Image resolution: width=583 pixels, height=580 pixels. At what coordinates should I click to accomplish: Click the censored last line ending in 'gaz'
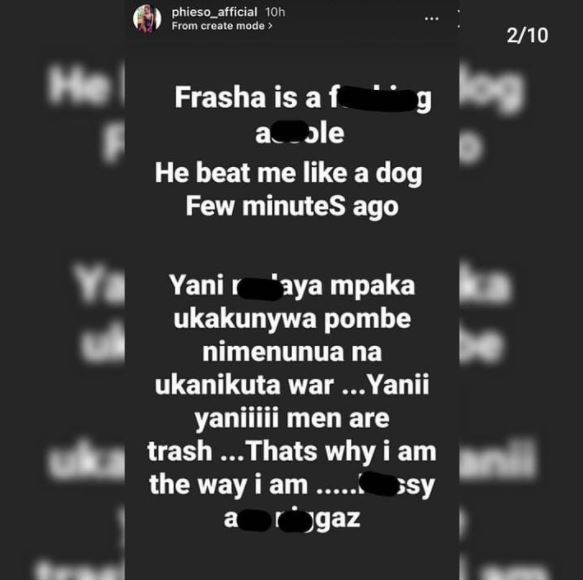click(x=292, y=519)
